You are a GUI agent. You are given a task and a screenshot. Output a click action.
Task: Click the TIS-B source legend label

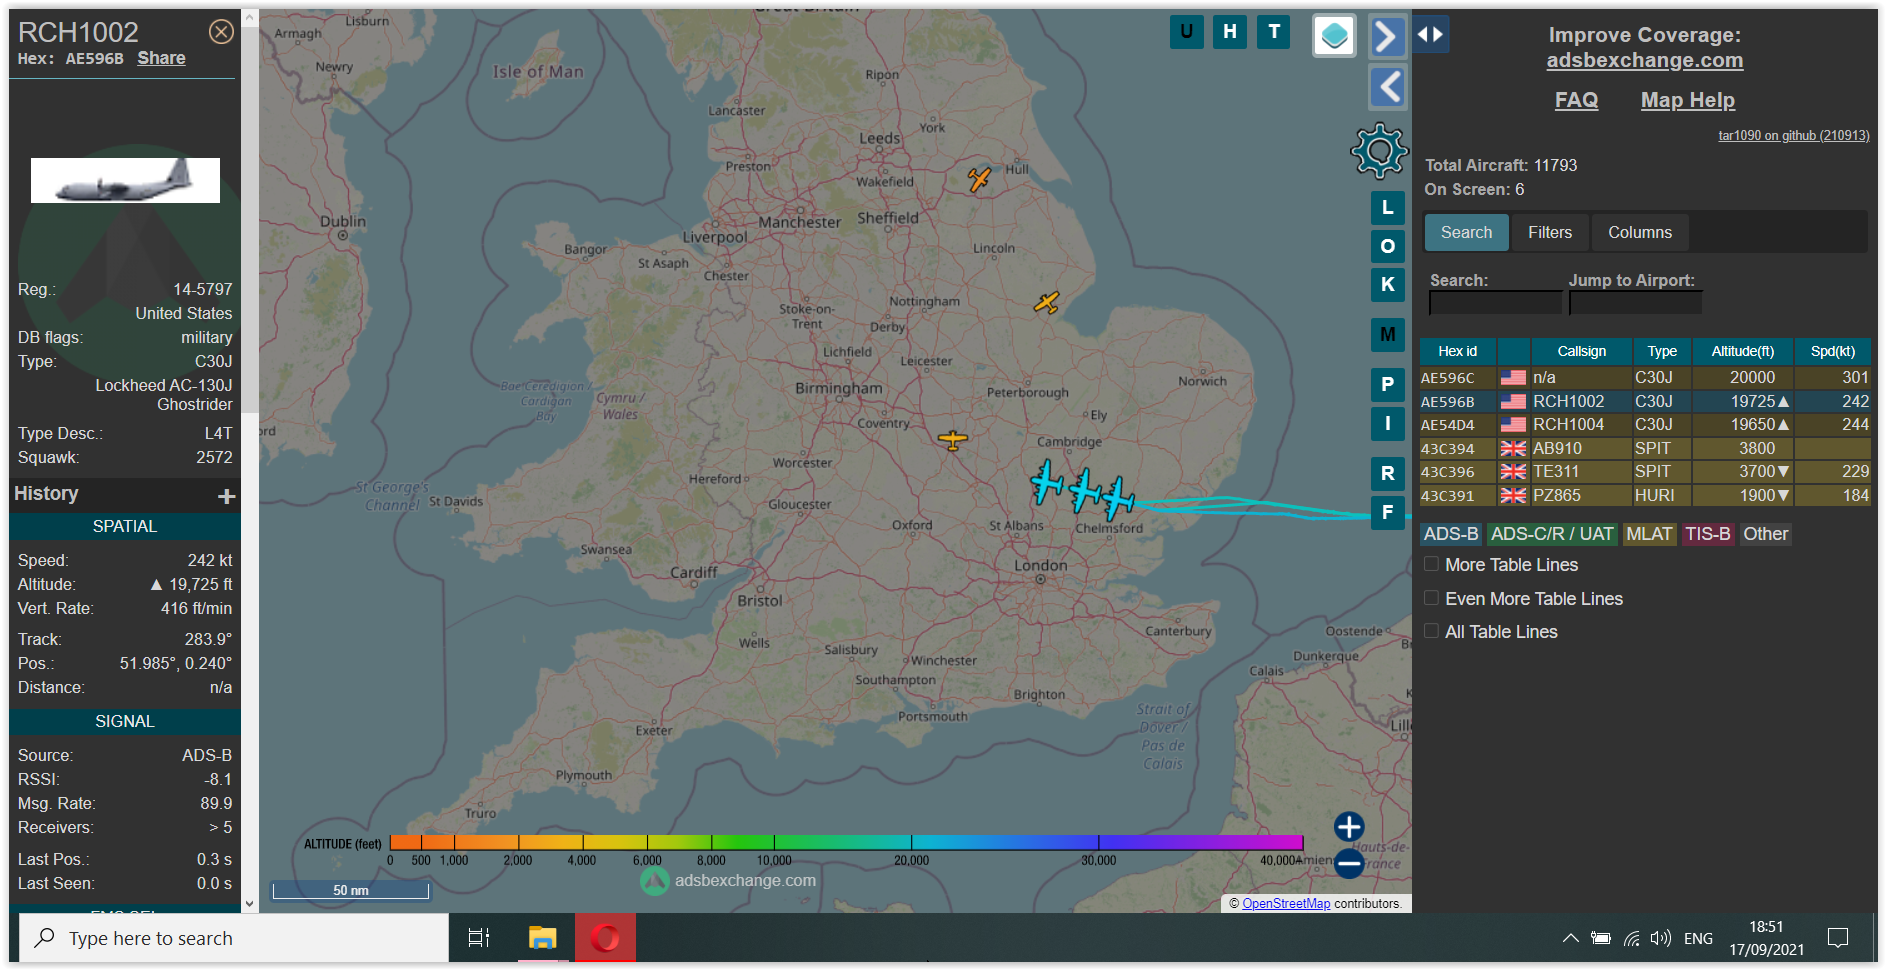(x=1707, y=534)
